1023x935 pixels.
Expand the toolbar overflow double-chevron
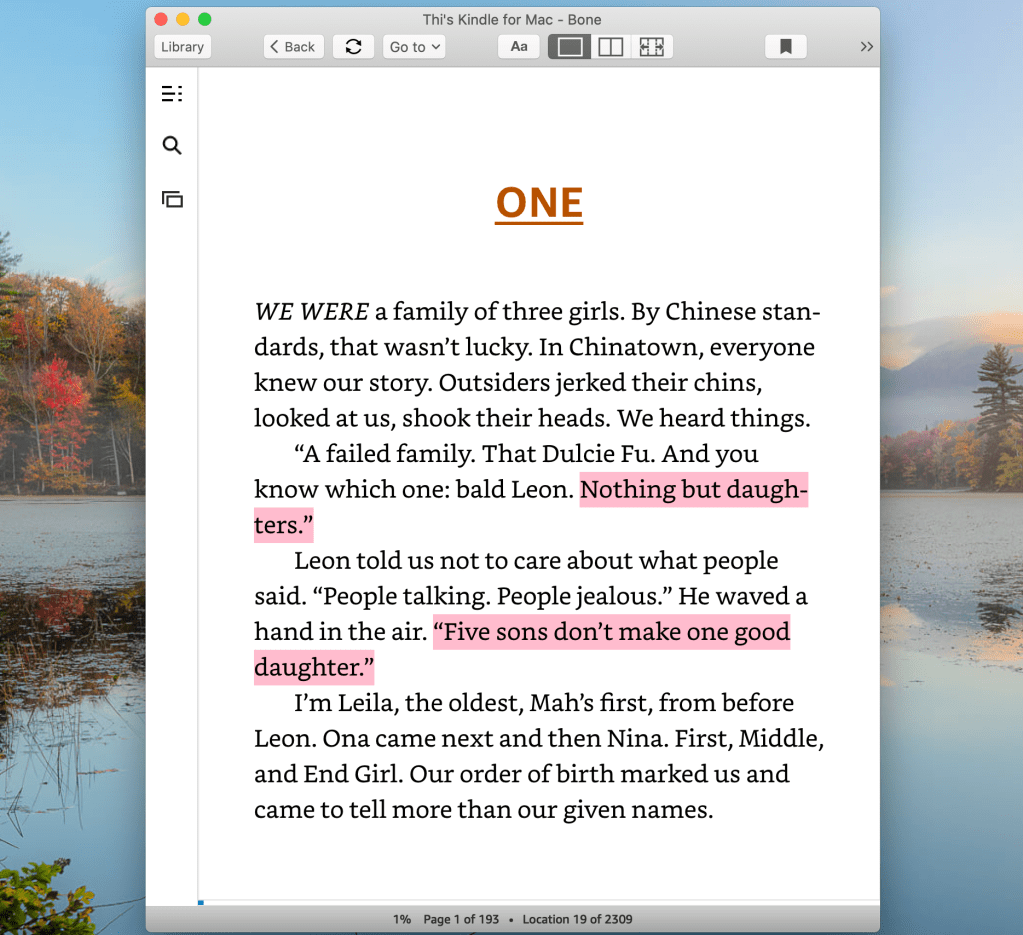point(866,47)
